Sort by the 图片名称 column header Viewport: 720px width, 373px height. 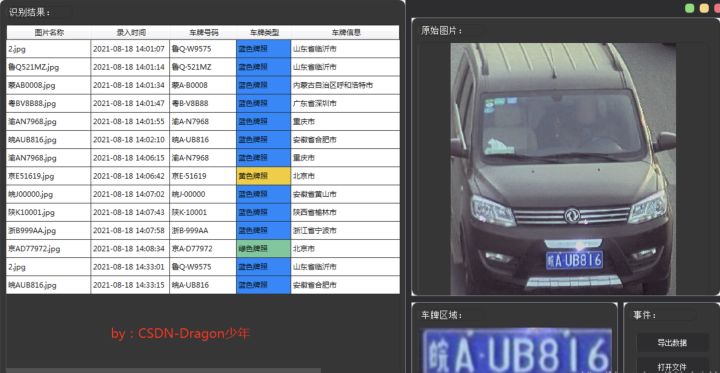(49, 33)
